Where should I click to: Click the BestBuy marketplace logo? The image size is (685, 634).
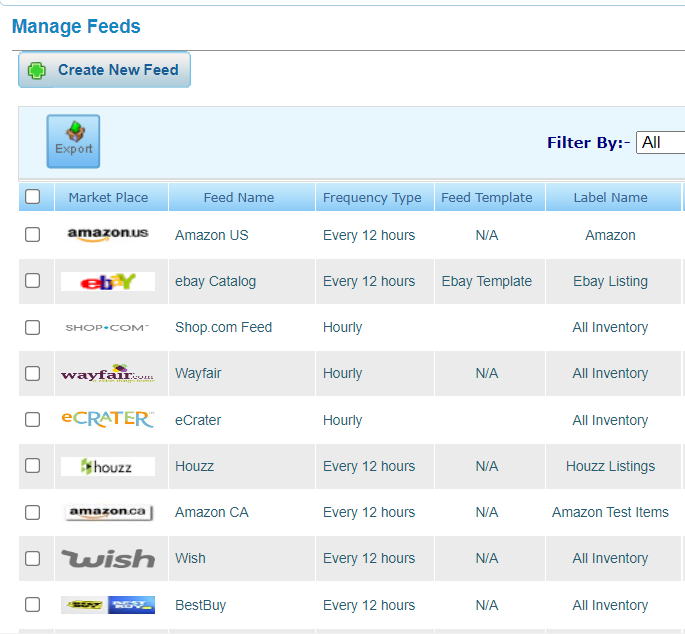point(108,605)
